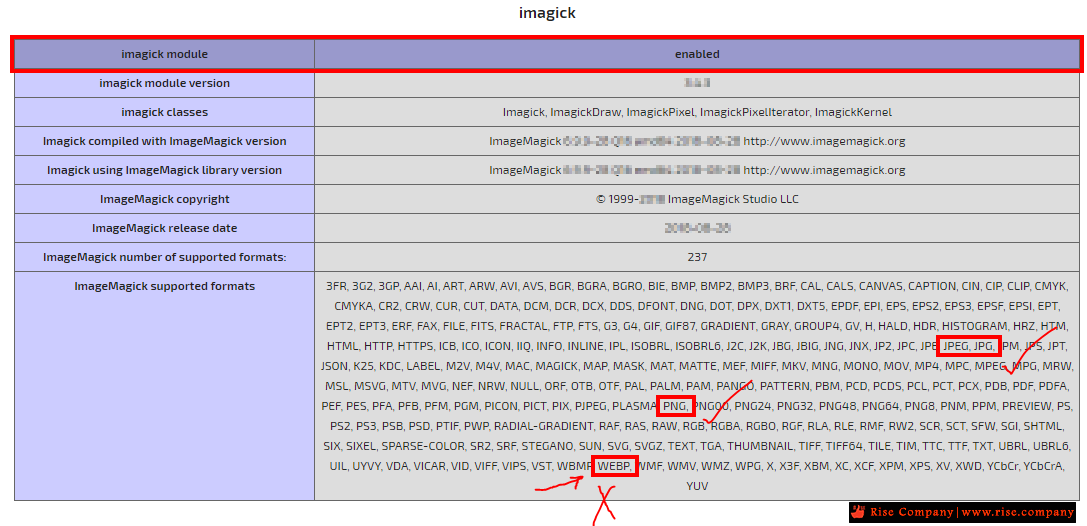Screen dimensions: 1087x526
Task: Select "INLINE" in the formats list
Action: (585, 346)
